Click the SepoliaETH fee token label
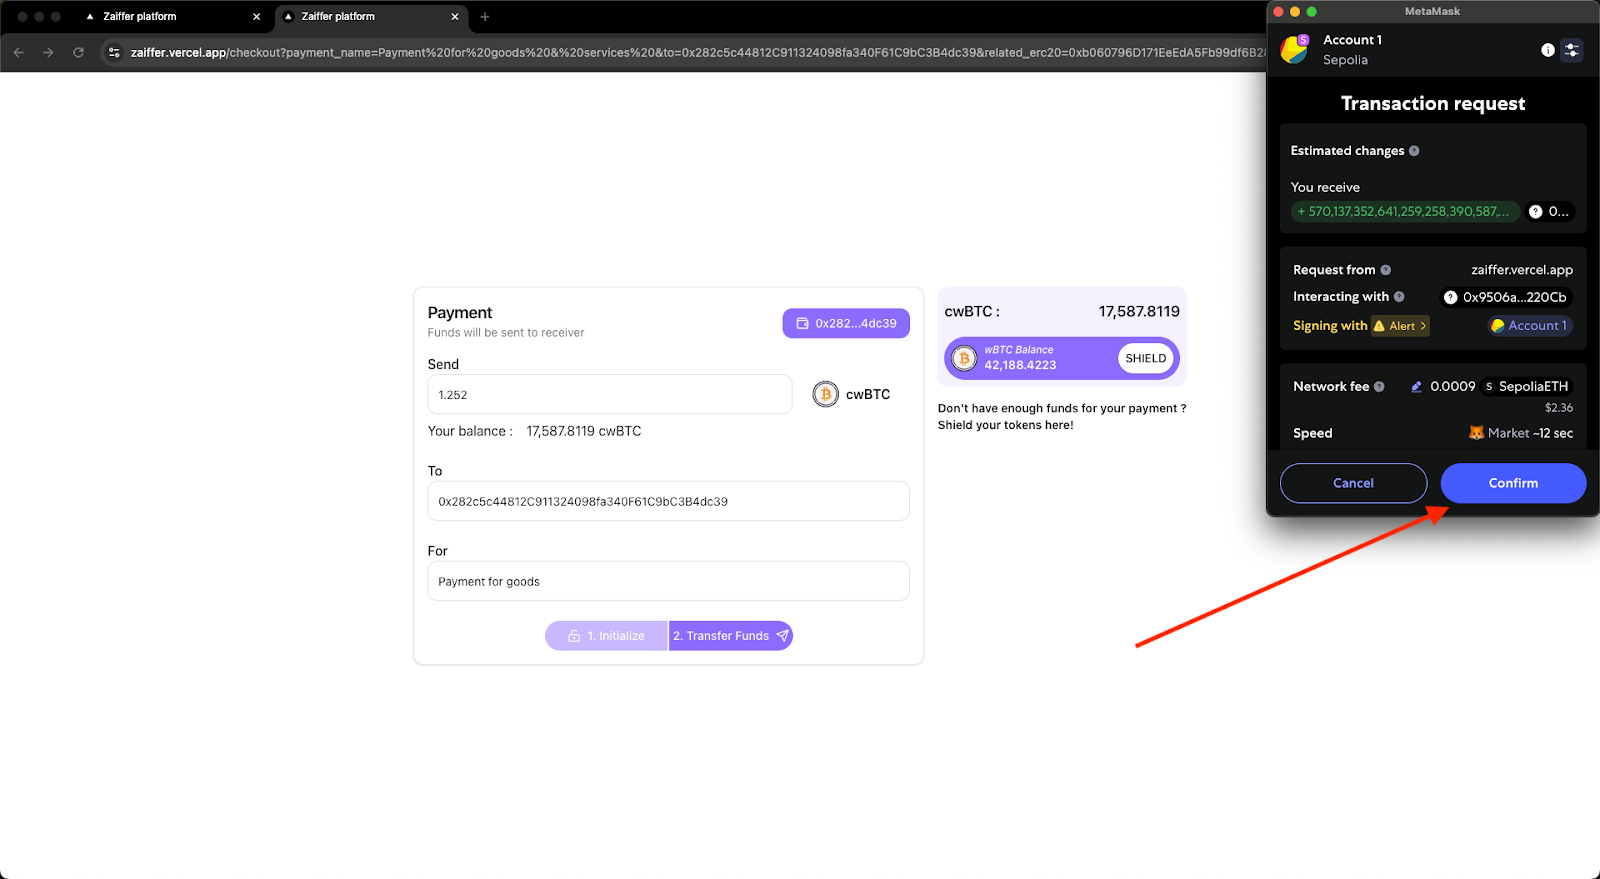Image resolution: width=1600 pixels, height=879 pixels. click(x=1525, y=387)
